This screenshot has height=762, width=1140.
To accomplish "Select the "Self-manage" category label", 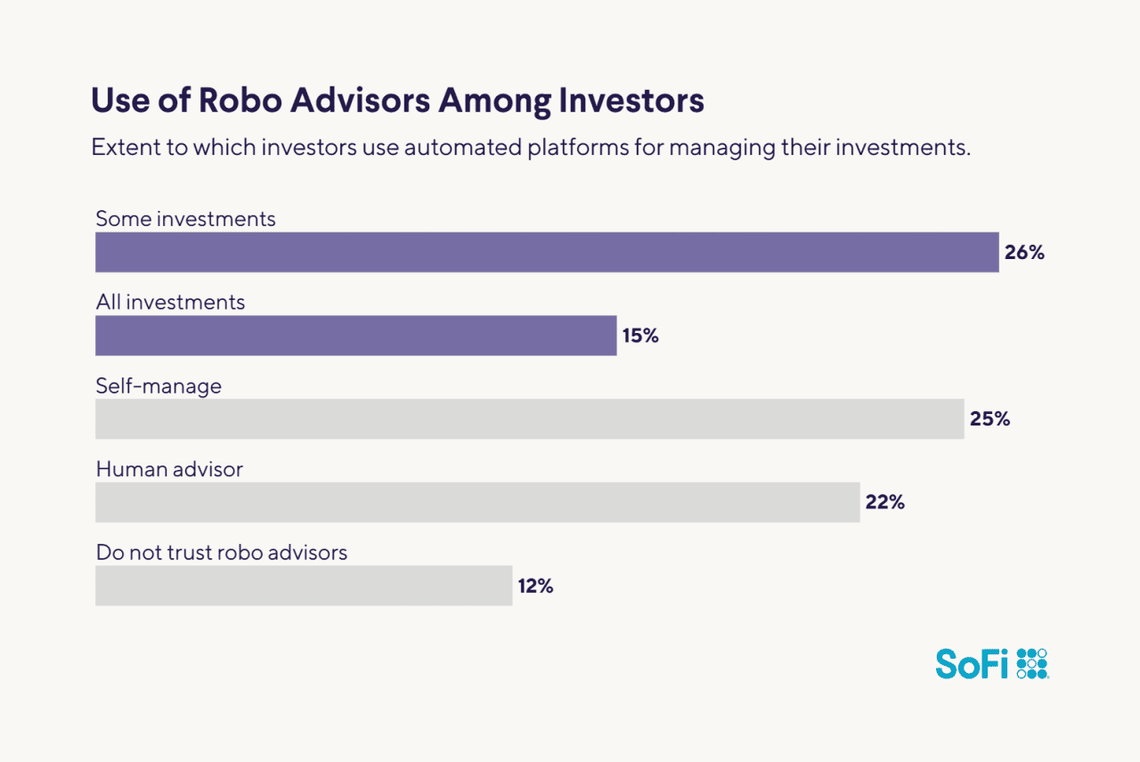I will 158,385.
